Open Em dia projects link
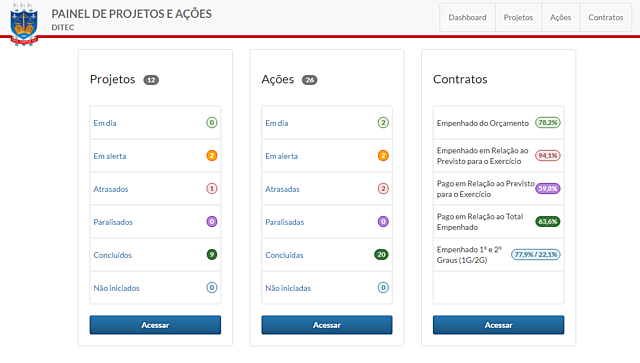 [x=105, y=123]
